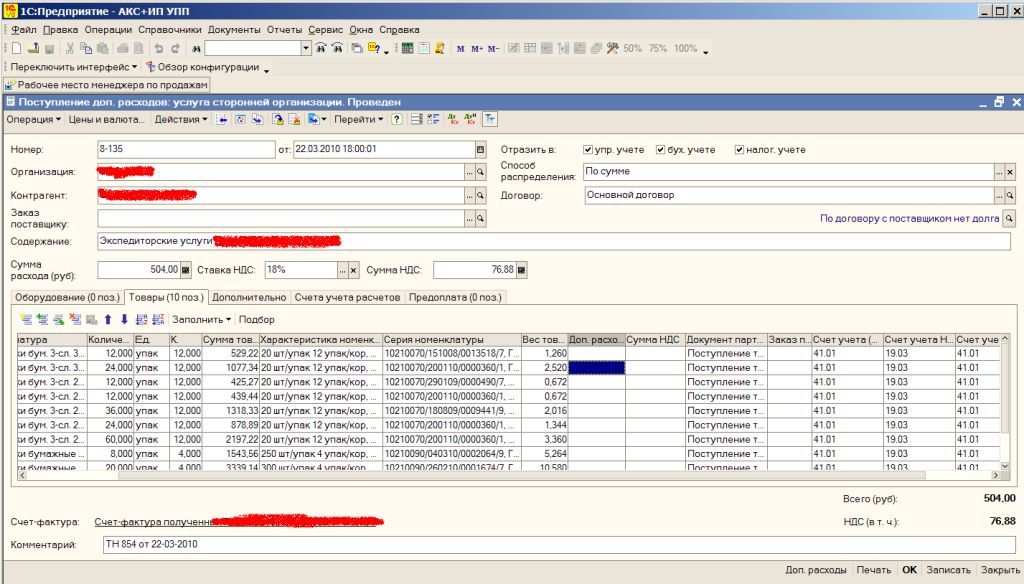1024x584 pixels.
Task: Open calculator beside Сумма расхода field
Action: point(186,270)
